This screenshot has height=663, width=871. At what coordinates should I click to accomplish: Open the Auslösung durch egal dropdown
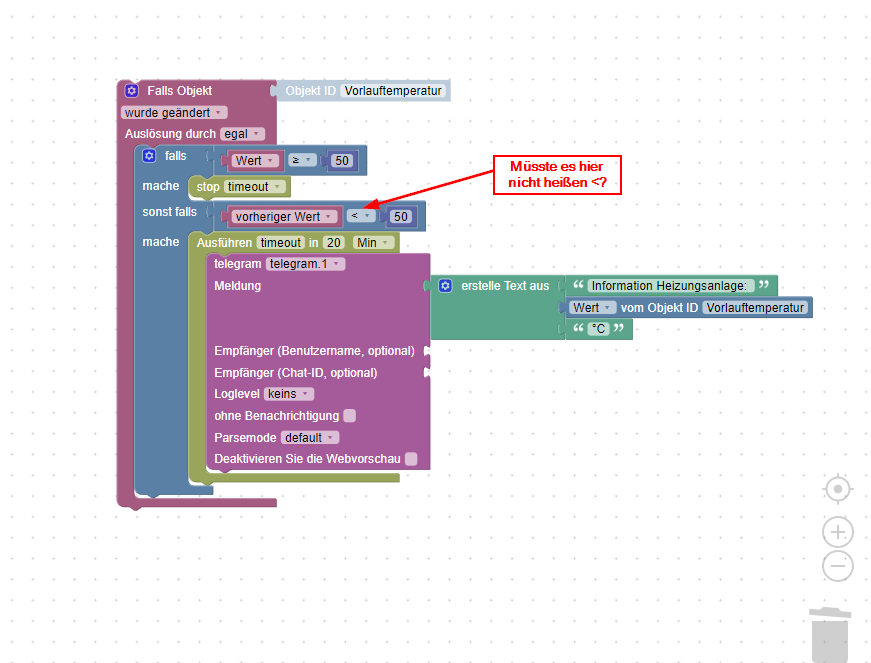tap(242, 134)
